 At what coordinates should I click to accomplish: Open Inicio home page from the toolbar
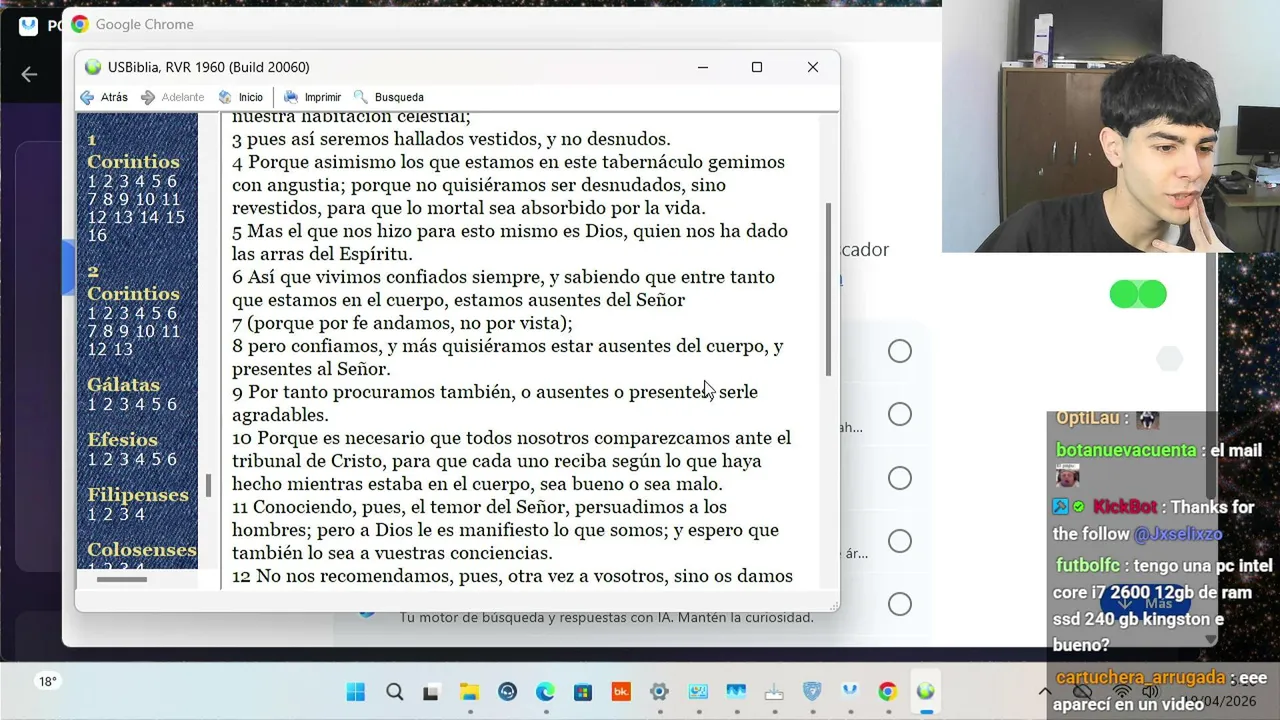coord(241,97)
